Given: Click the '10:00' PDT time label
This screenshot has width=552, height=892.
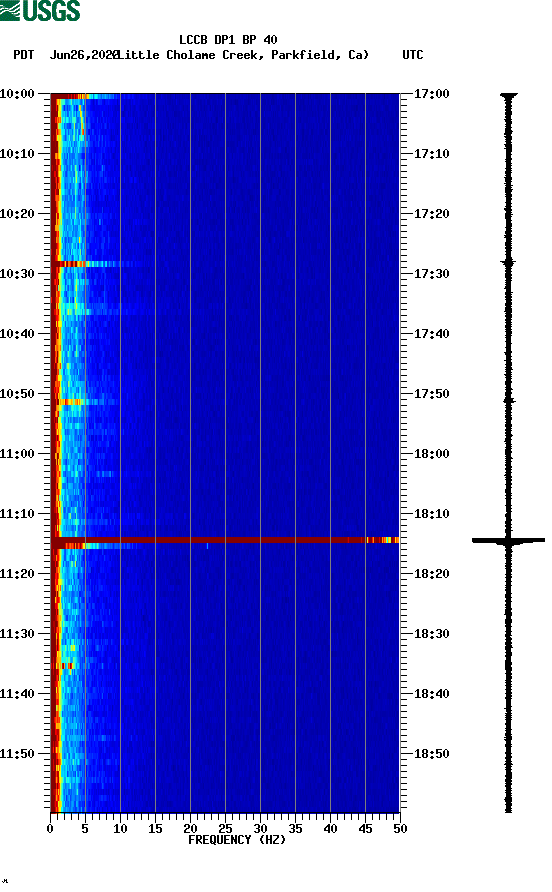Looking at the screenshot, I should 17,93.
